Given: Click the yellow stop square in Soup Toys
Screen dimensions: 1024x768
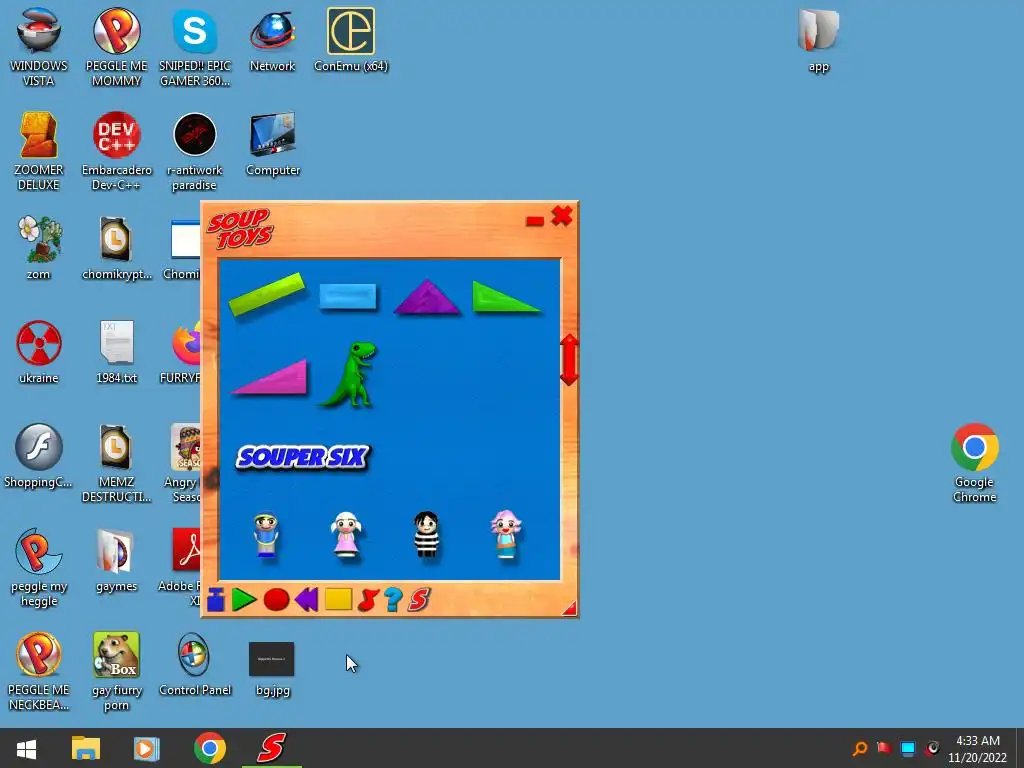Looking at the screenshot, I should pos(338,600).
